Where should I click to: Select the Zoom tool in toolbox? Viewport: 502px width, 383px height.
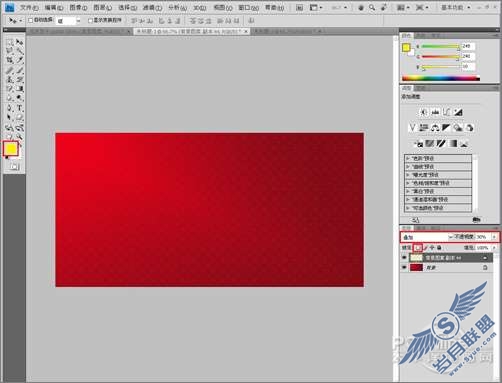click(x=19, y=136)
